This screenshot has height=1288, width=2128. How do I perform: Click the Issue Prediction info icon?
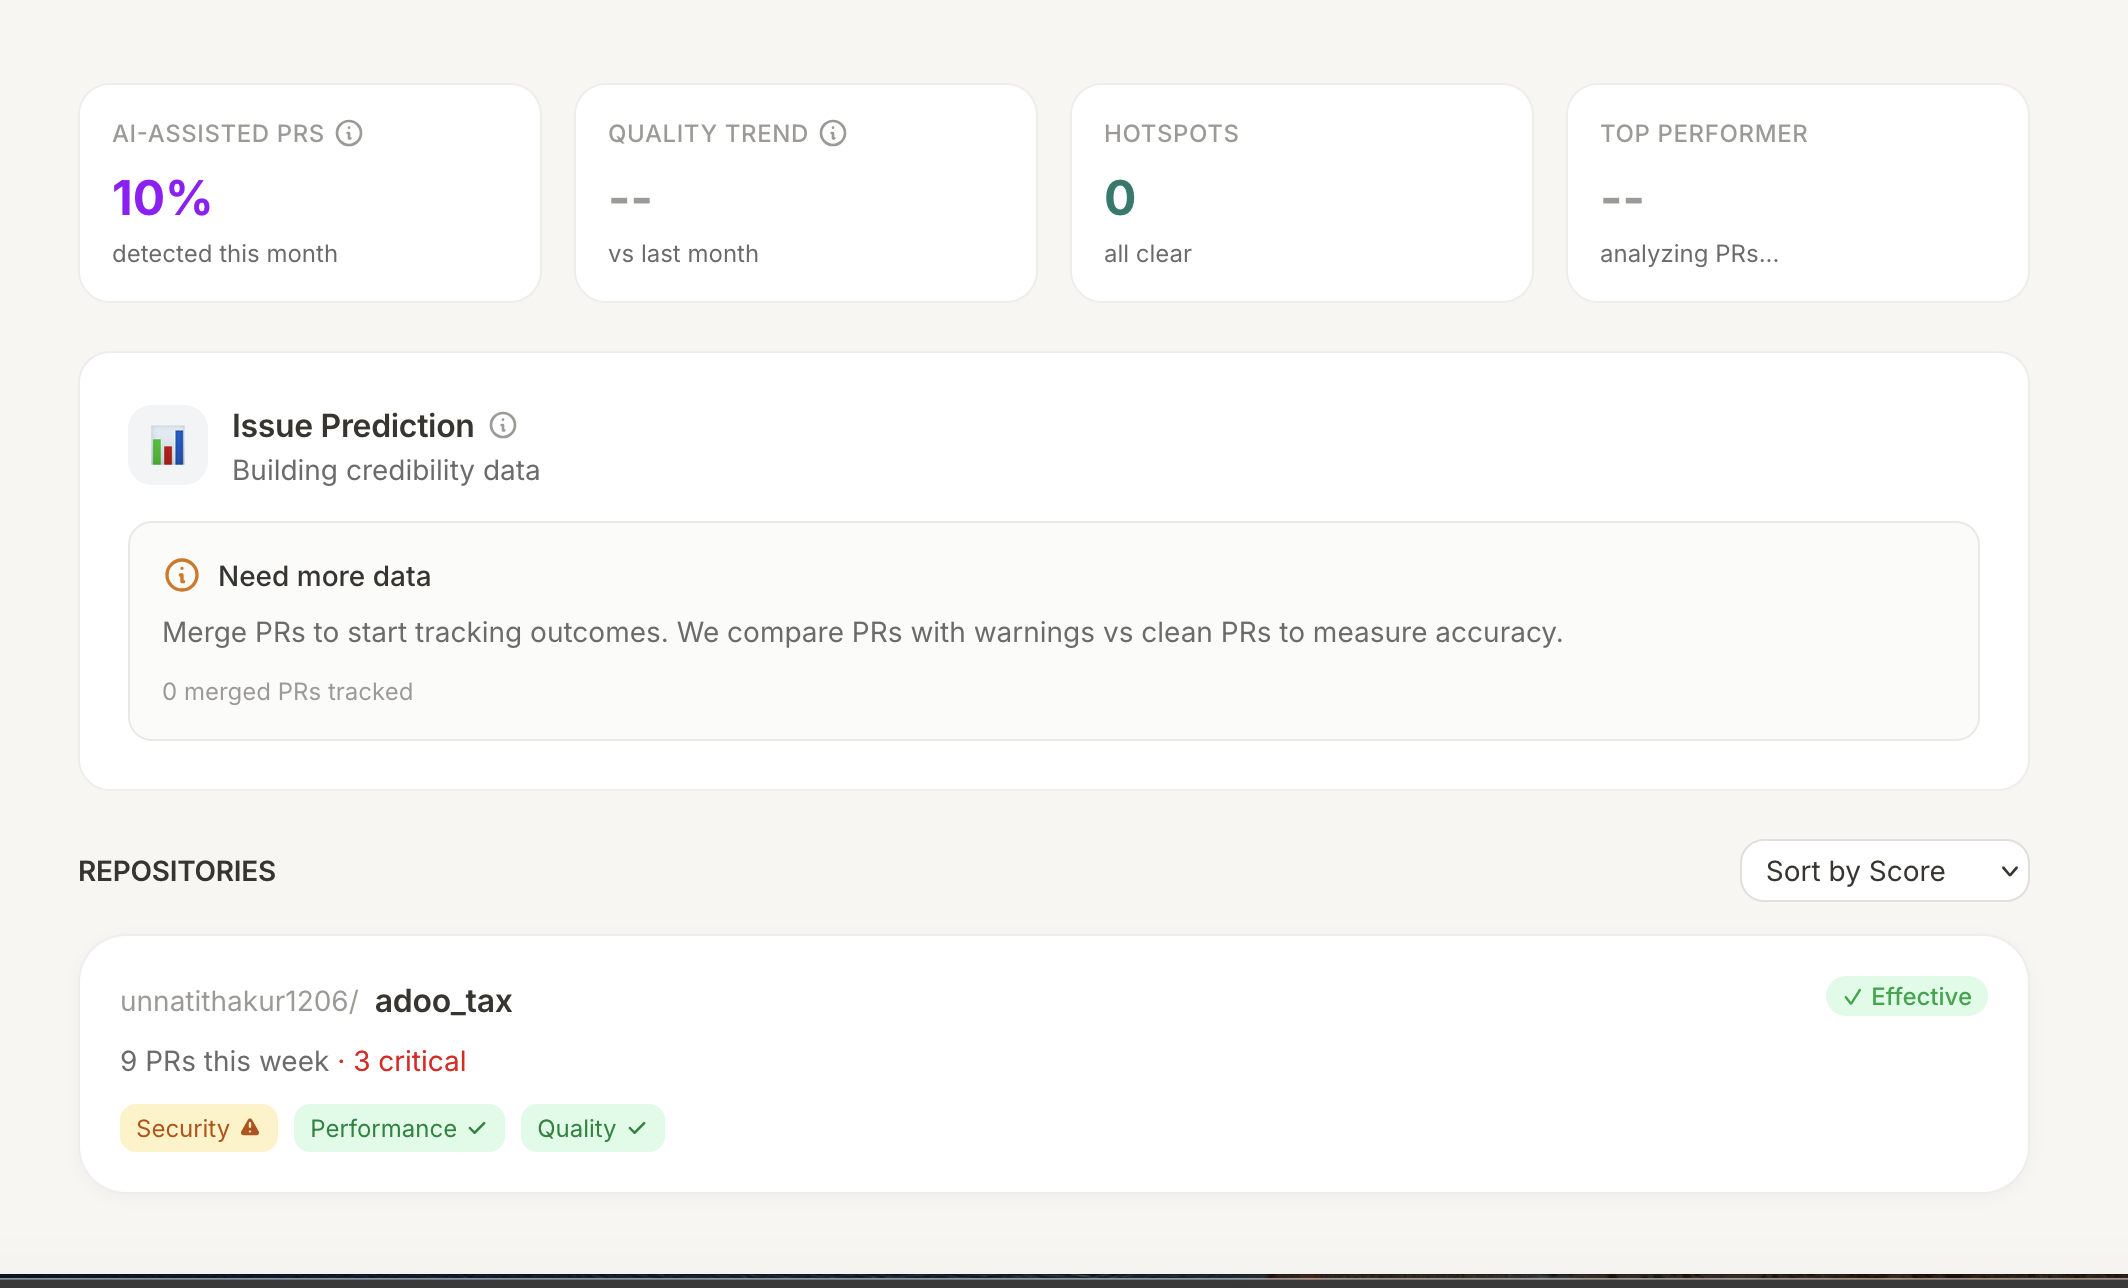point(503,425)
